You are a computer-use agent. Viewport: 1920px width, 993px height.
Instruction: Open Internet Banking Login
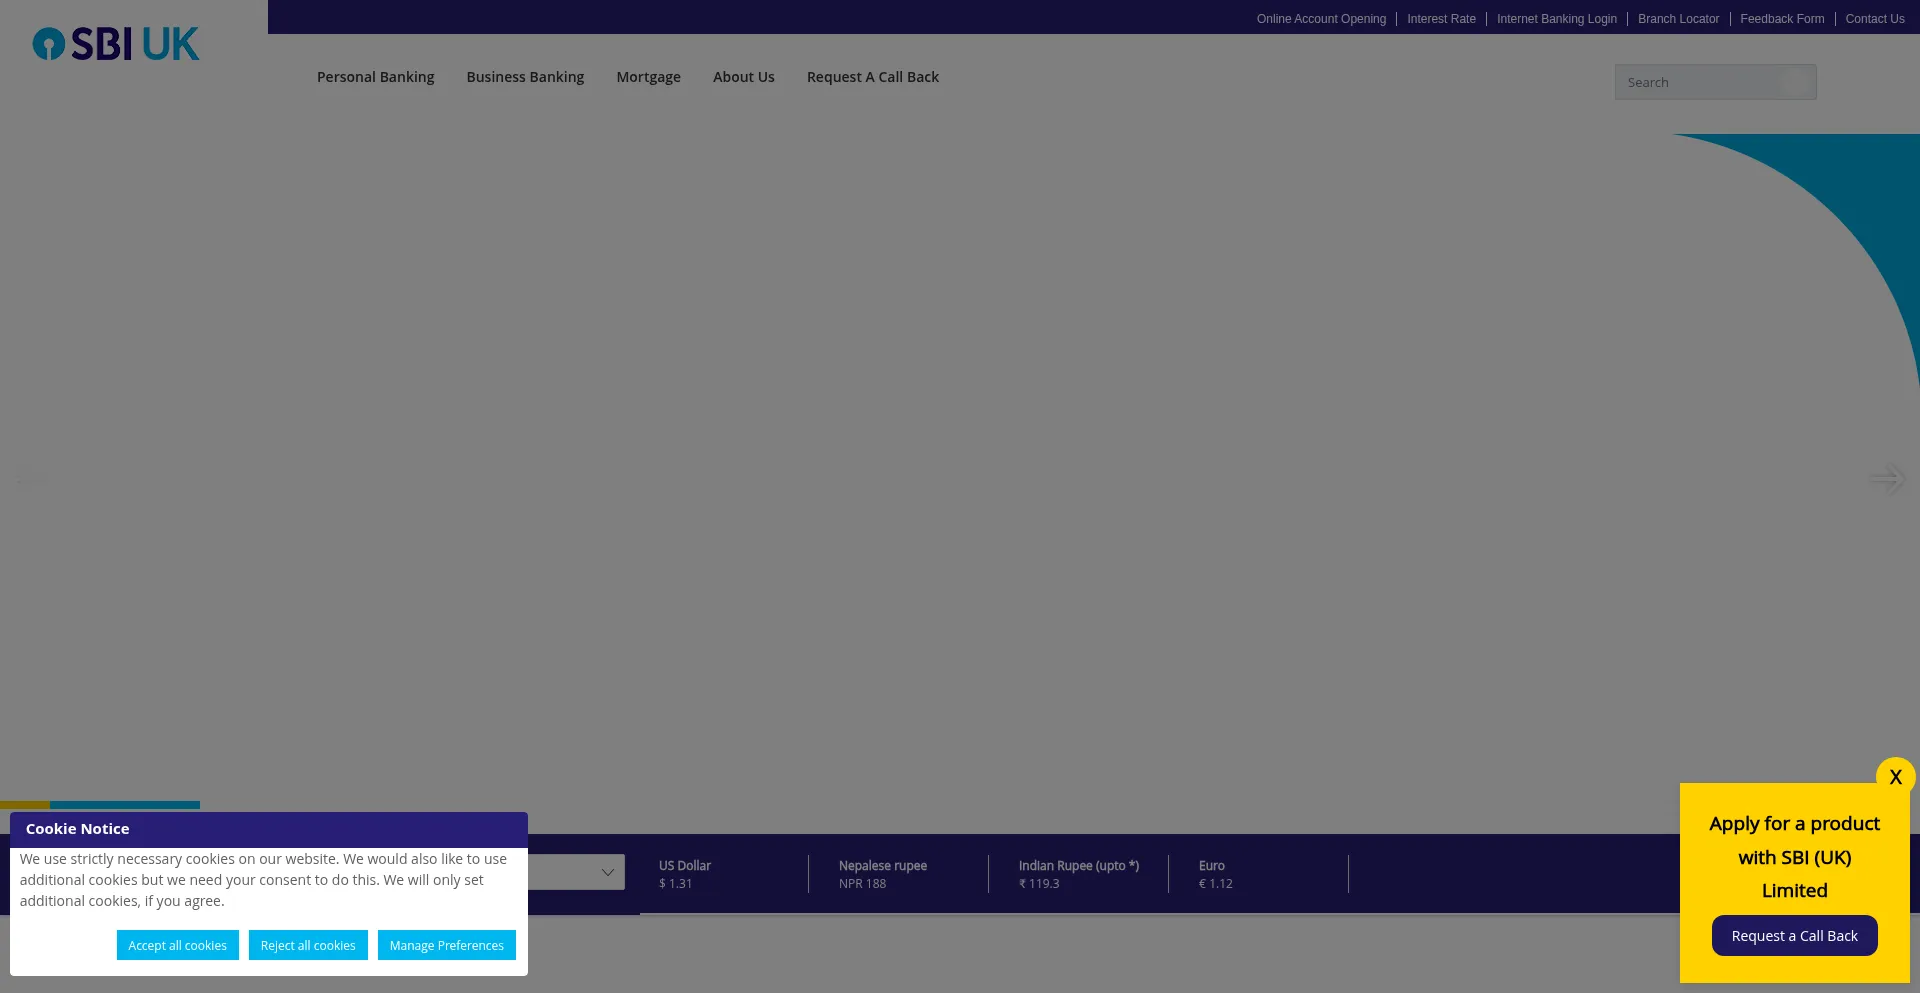pos(1556,19)
